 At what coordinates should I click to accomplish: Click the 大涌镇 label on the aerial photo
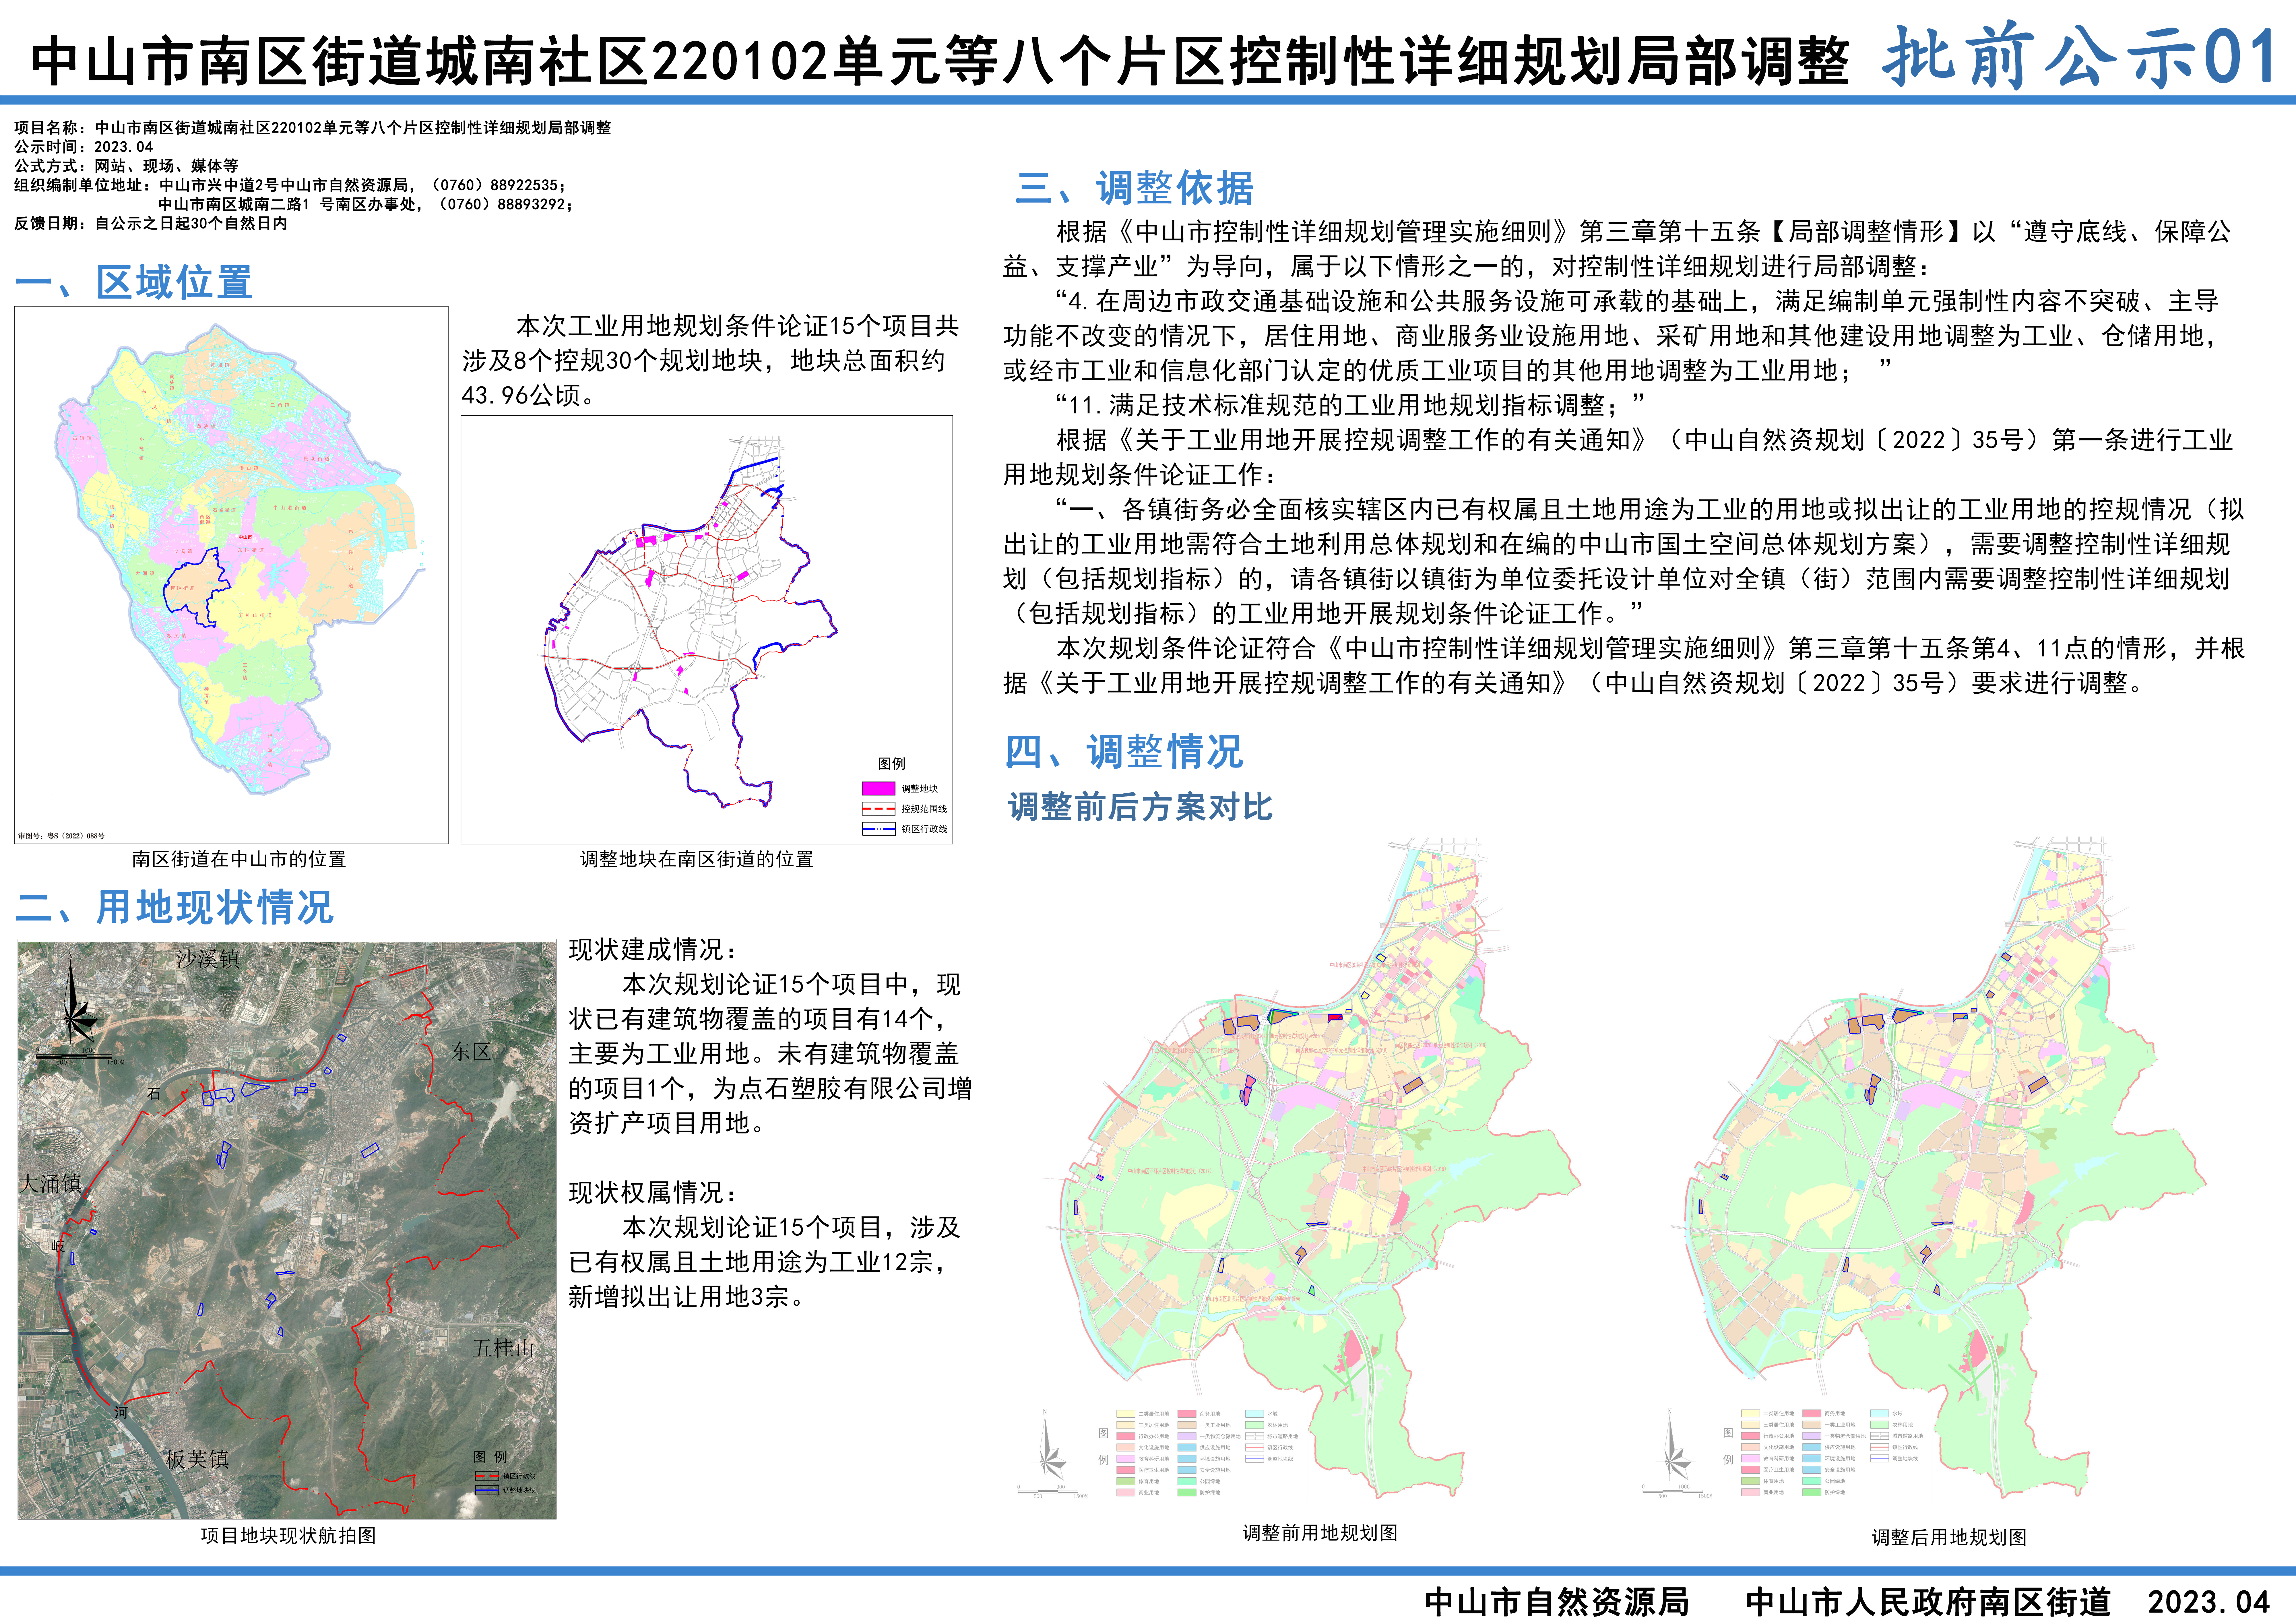(50, 1184)
